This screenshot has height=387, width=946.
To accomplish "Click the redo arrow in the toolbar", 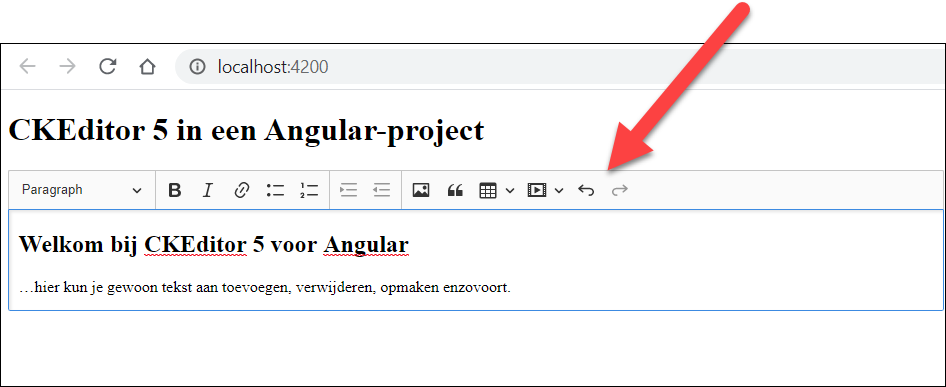I will click(620, 190).
